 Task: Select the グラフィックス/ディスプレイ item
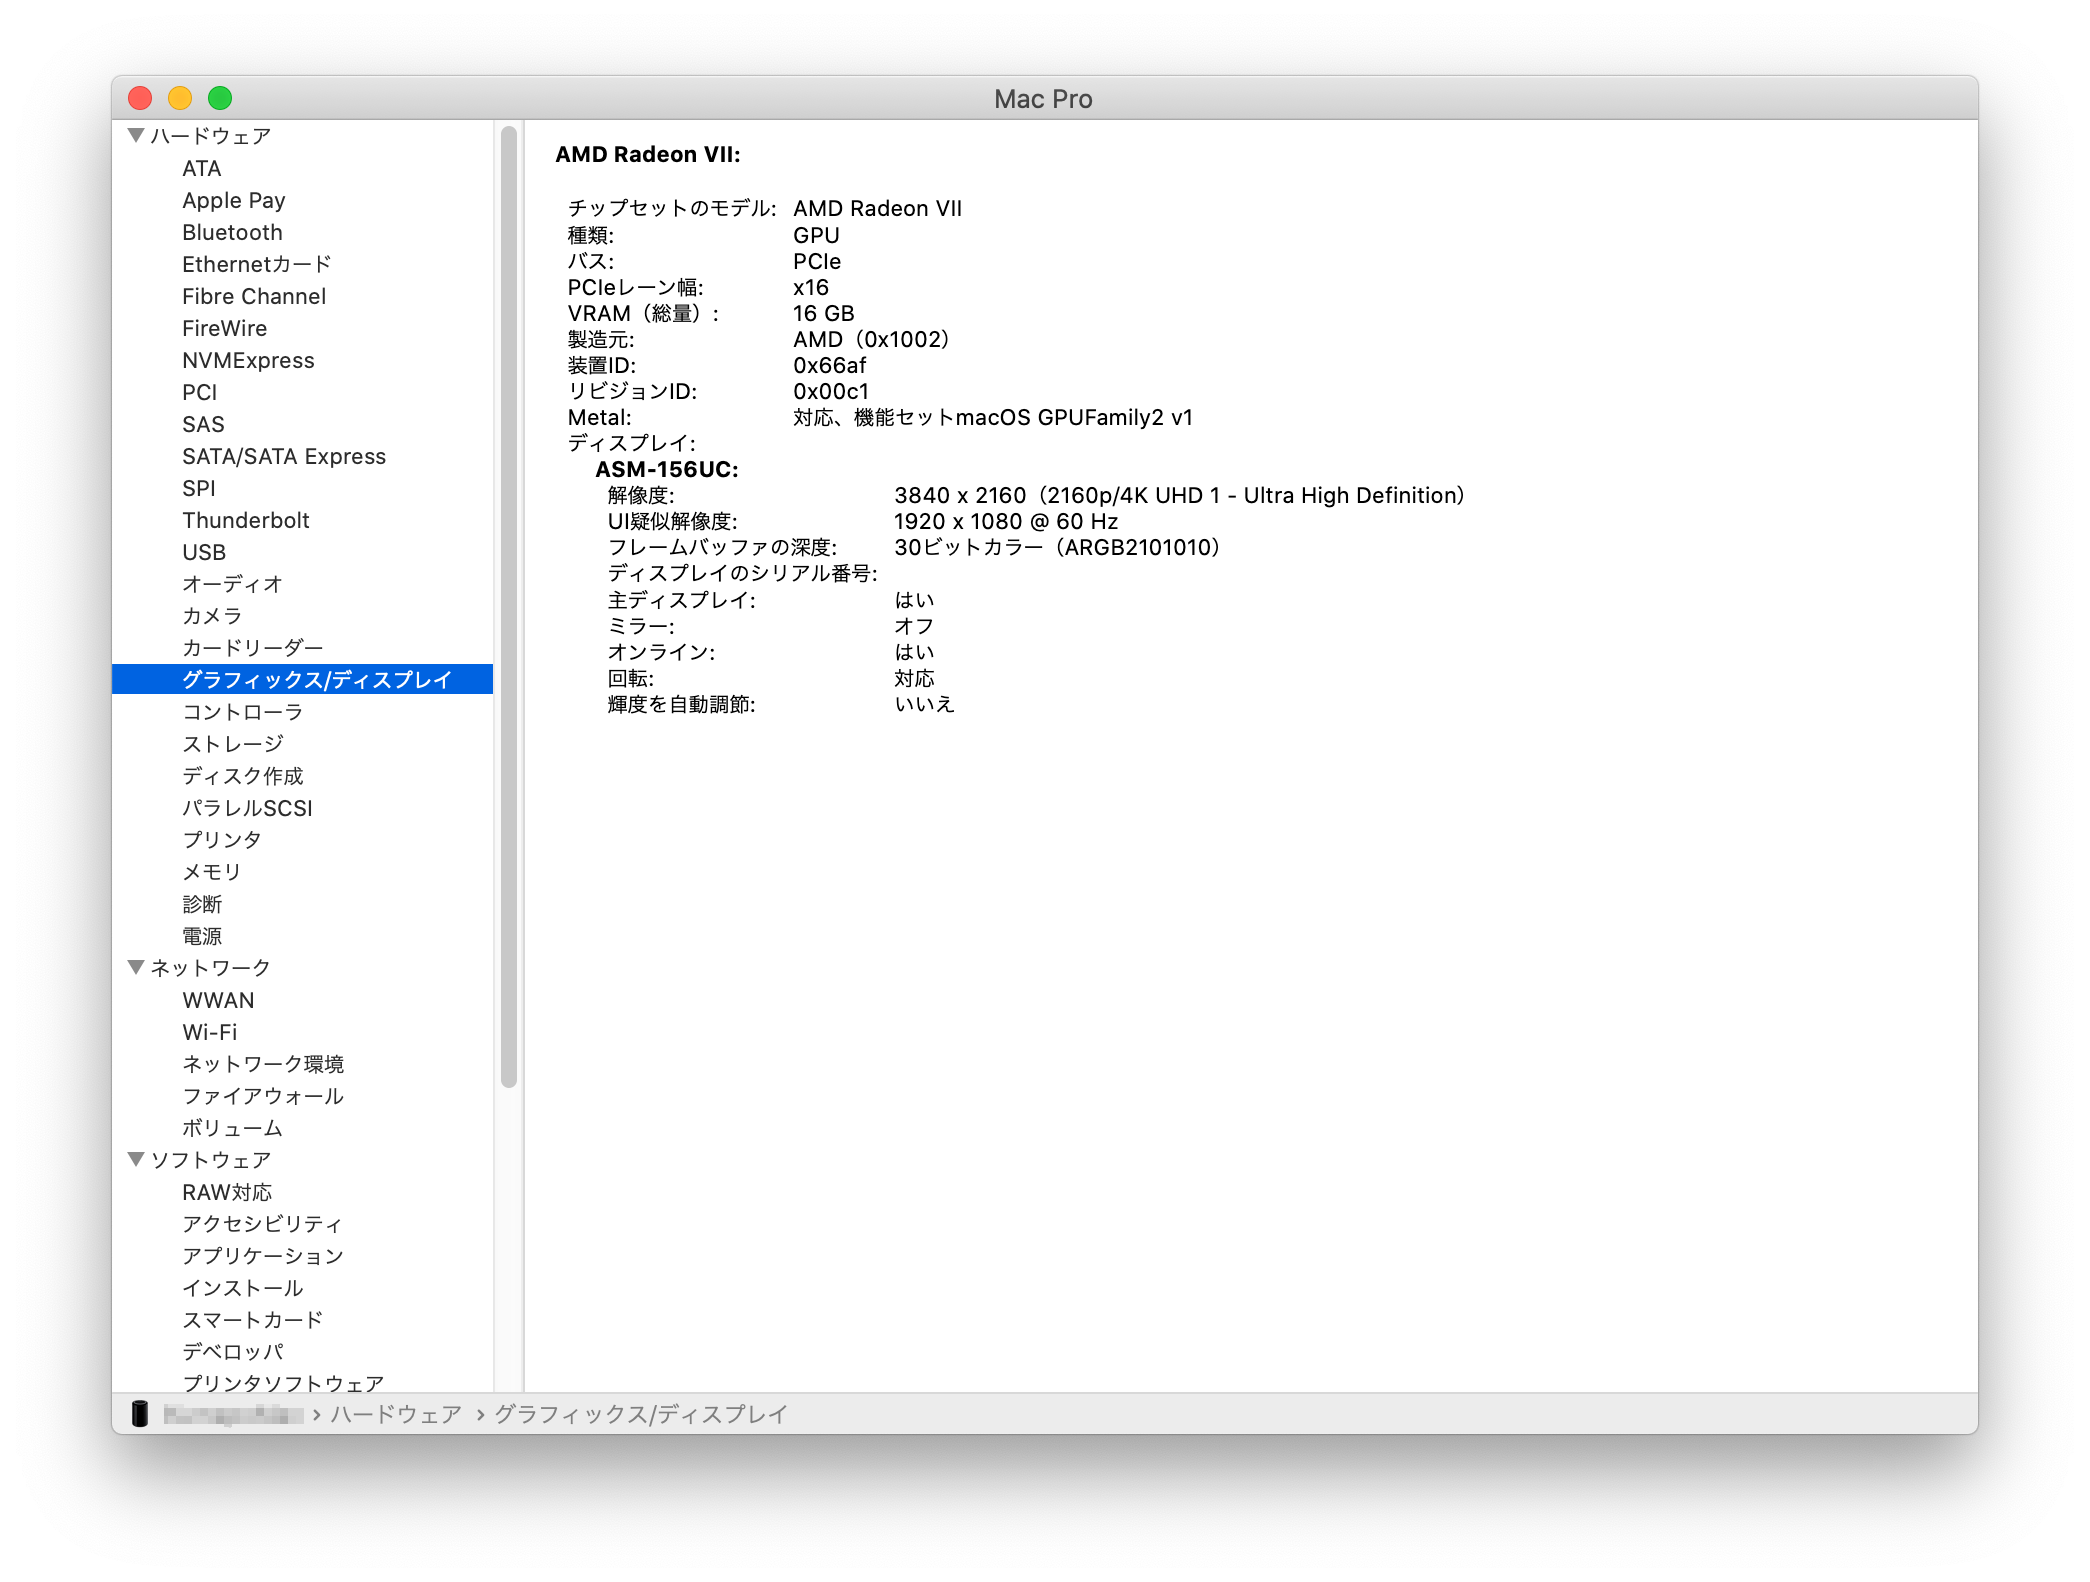point(316,680)
